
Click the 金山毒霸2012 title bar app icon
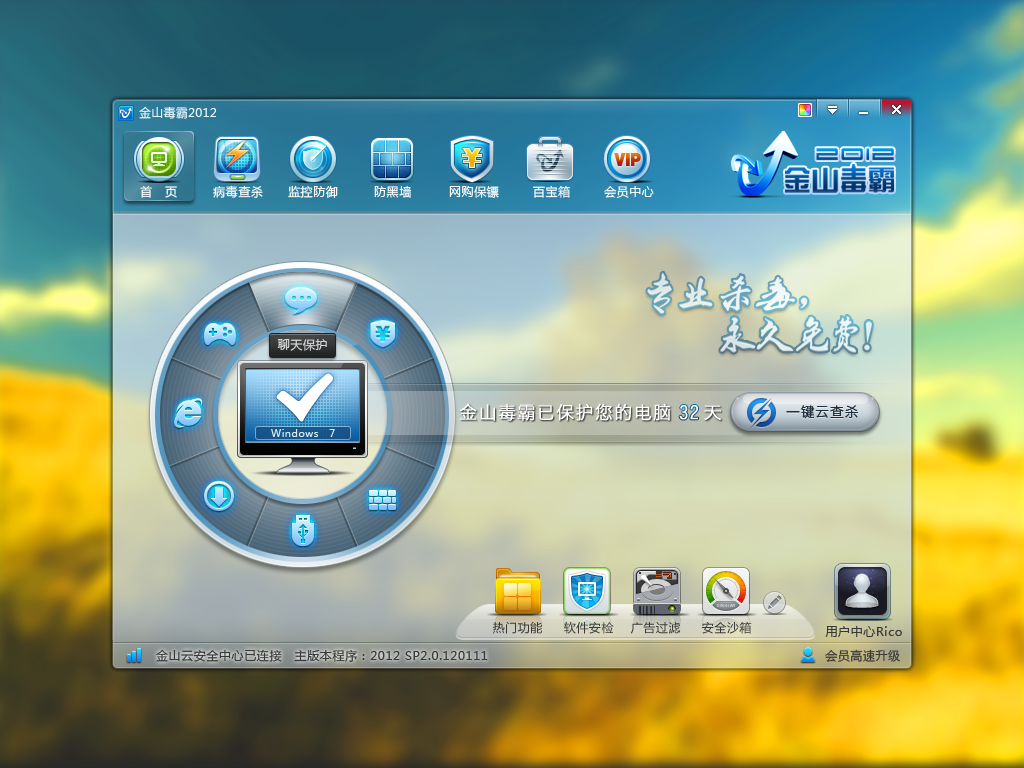pyautogui.click(x=126, y=113)
